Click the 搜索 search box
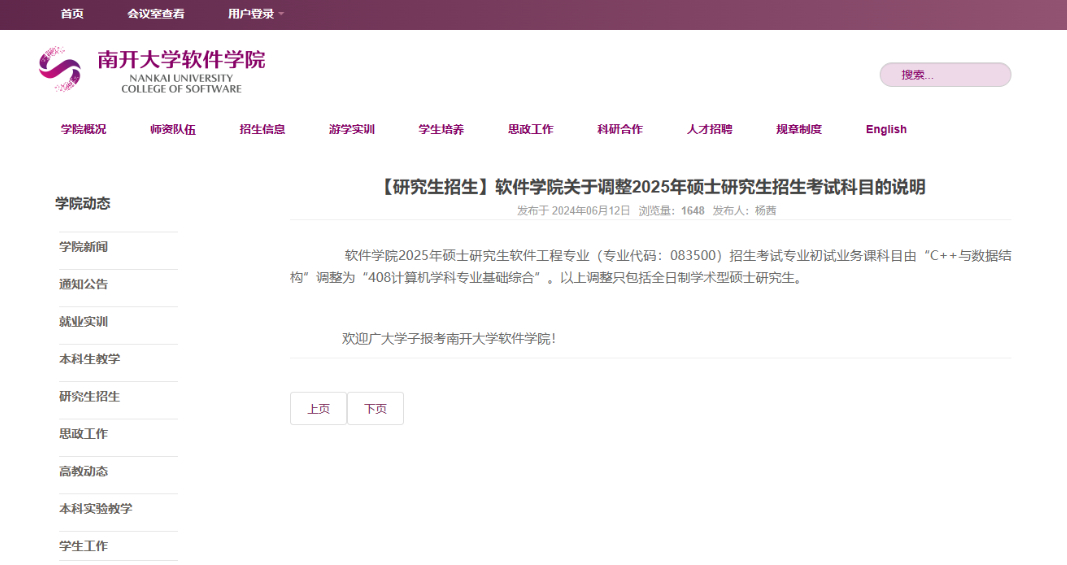 (x=945, y=75)
